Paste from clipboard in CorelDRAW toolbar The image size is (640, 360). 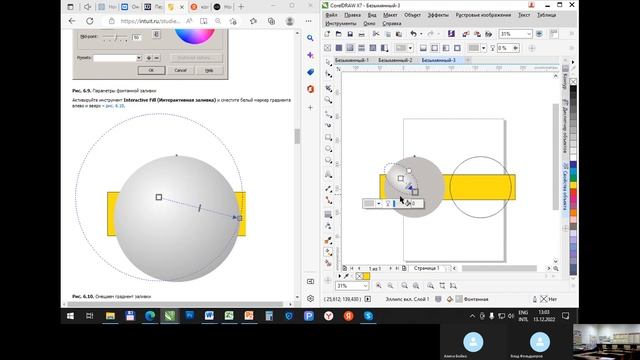pyautogui.click(x=399, y=34)
